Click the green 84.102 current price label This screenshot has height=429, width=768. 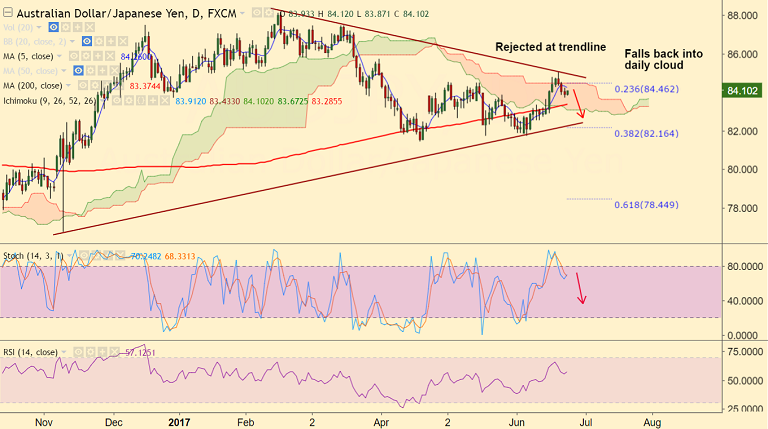tap(743, 91)
